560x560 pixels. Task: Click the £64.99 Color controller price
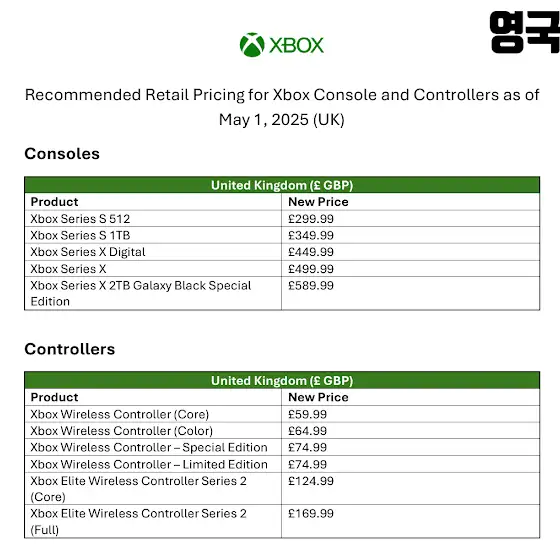tap(308, 431)
